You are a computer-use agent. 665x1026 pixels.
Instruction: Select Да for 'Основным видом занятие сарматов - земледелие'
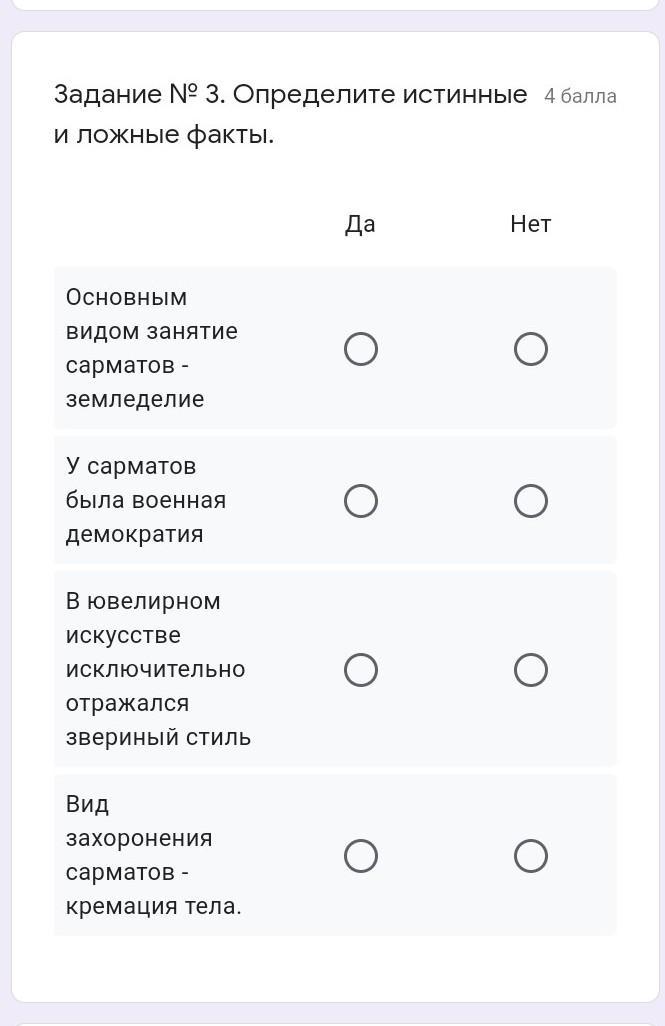coord(360,349)
